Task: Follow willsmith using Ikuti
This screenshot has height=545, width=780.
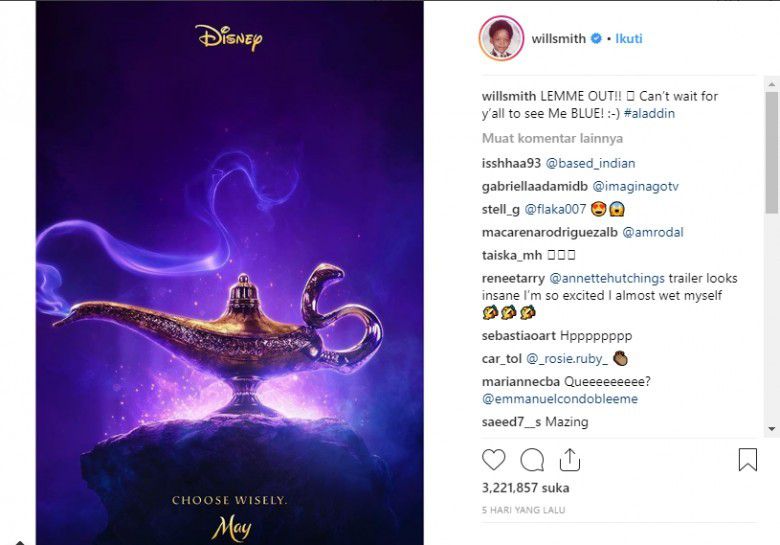Action: [x=629, y=38]
